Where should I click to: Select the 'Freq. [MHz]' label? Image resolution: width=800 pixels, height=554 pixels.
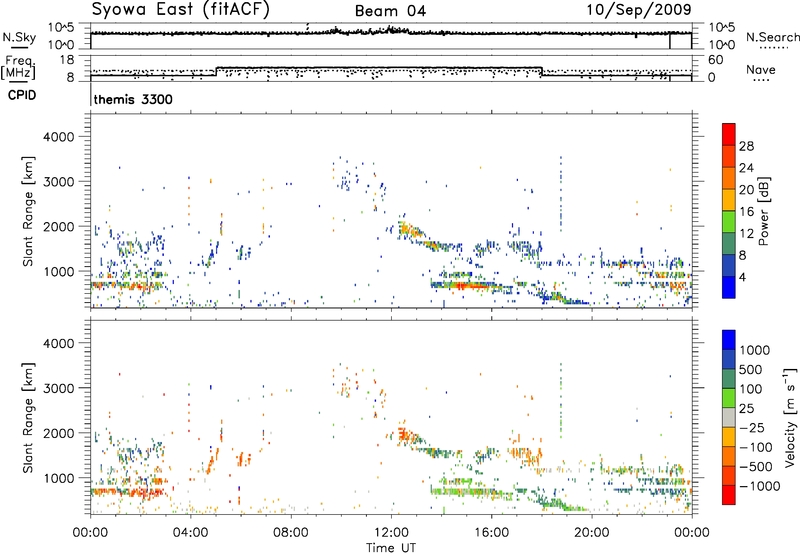tap(18, 67)
